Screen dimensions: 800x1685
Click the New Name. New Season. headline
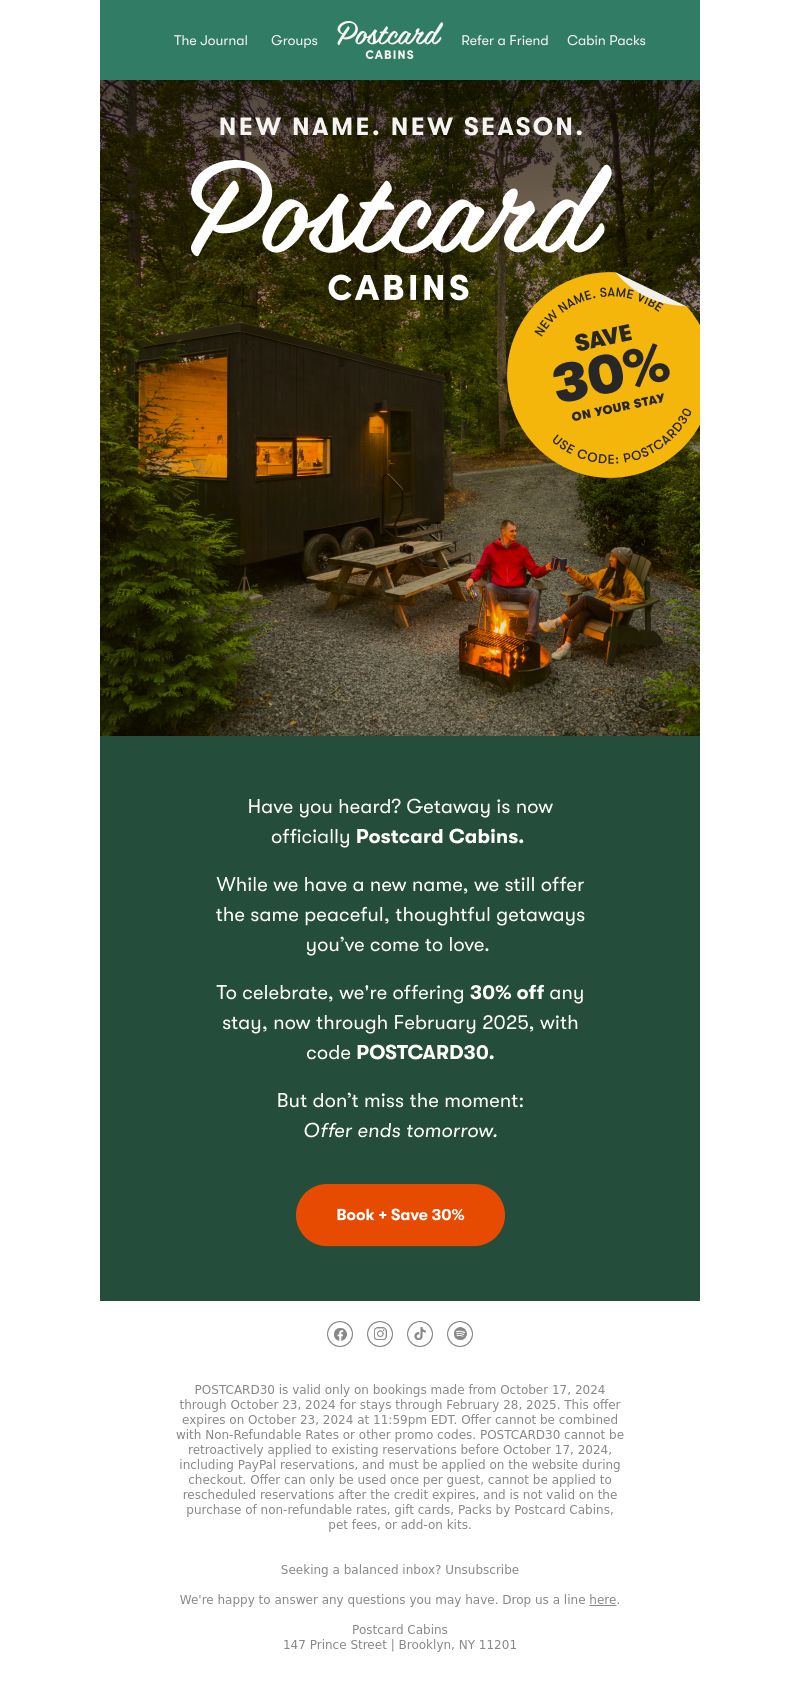tap(401, 127)
